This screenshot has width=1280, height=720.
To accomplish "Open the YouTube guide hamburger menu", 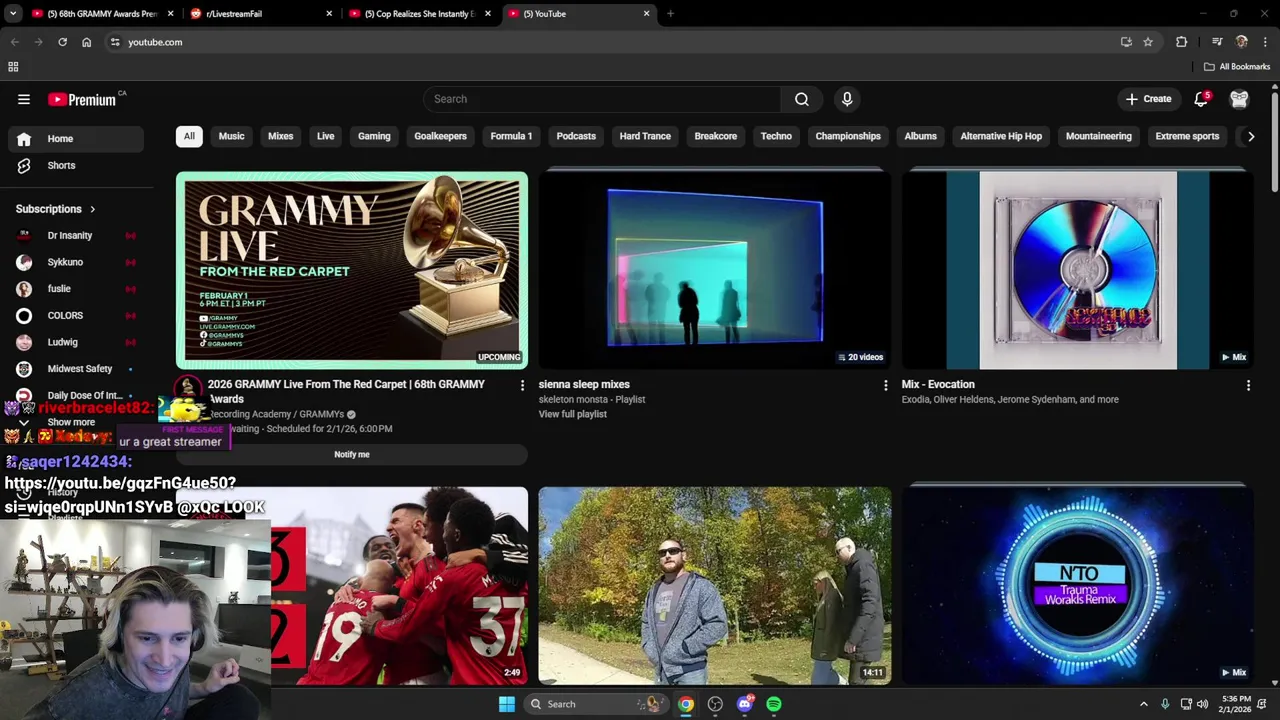I will (x=24, y=99).
